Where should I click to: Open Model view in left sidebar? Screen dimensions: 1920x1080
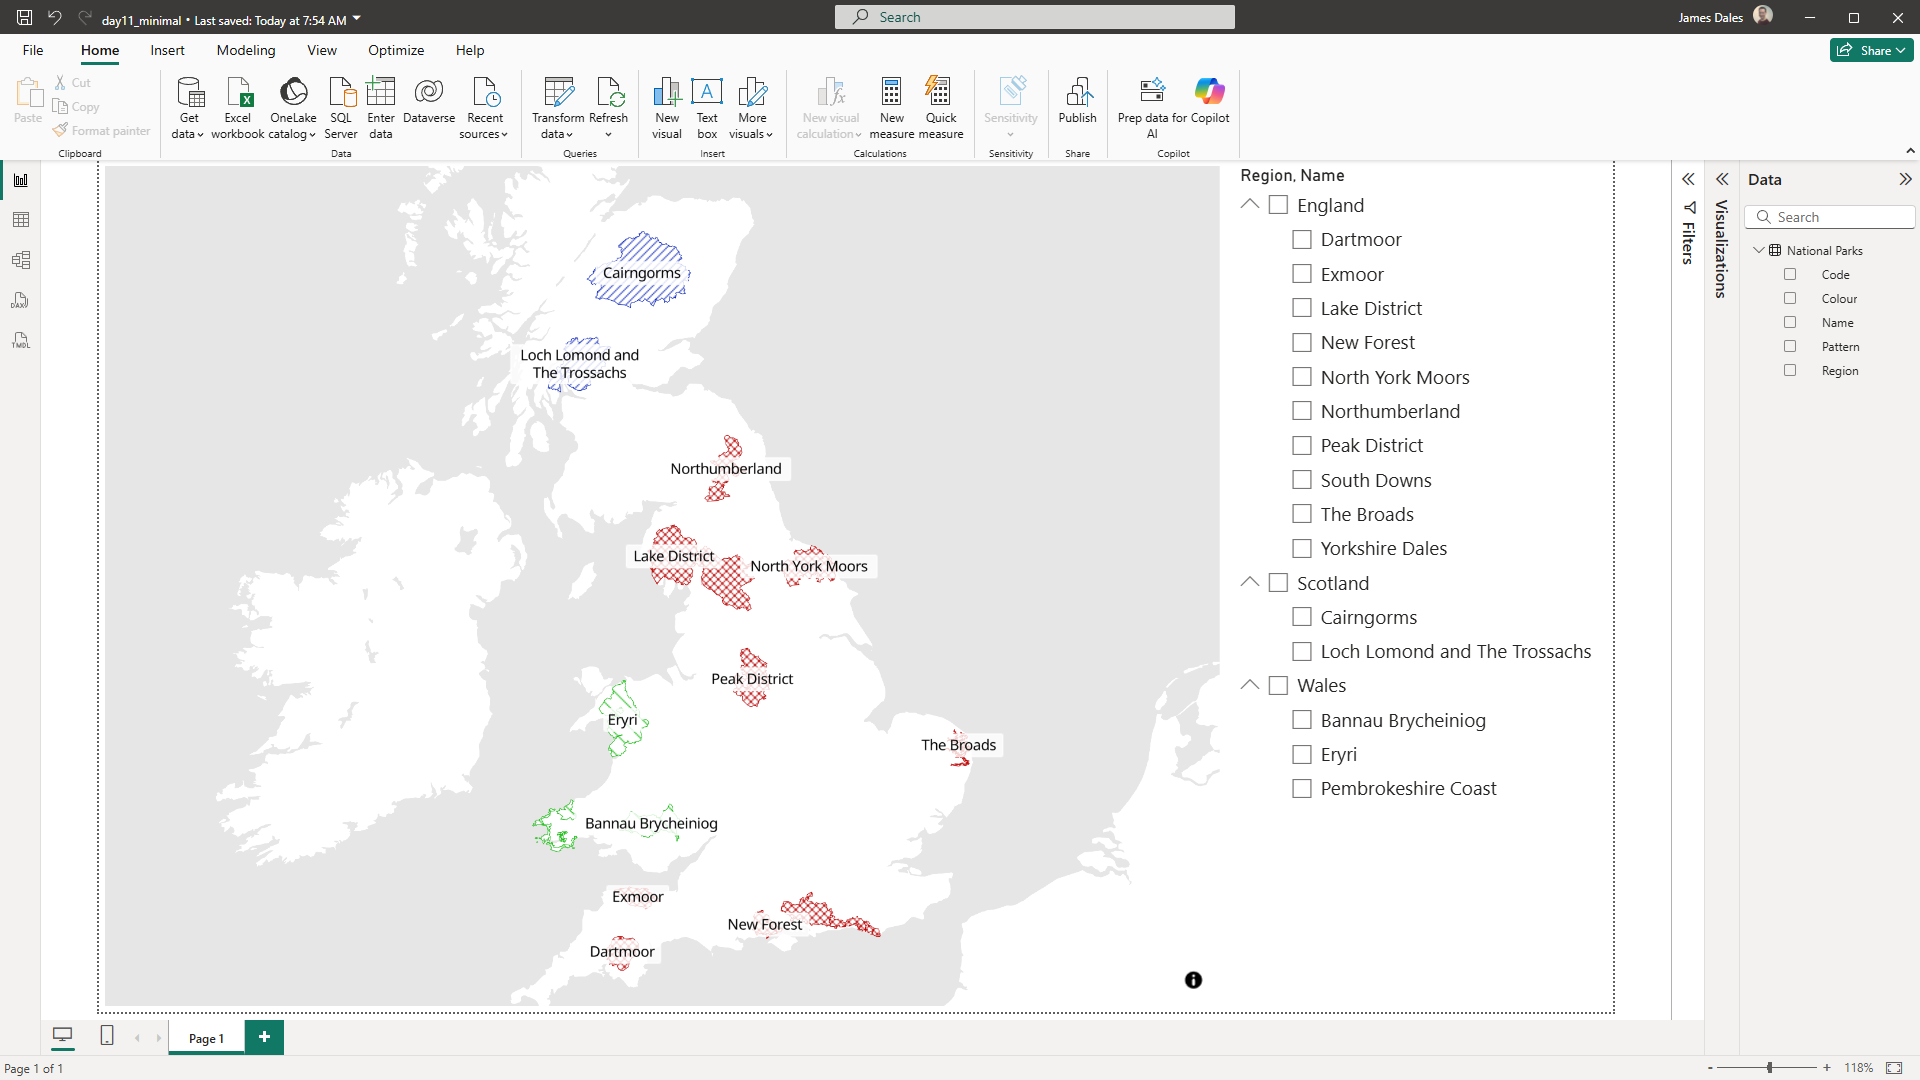[21, 260]
